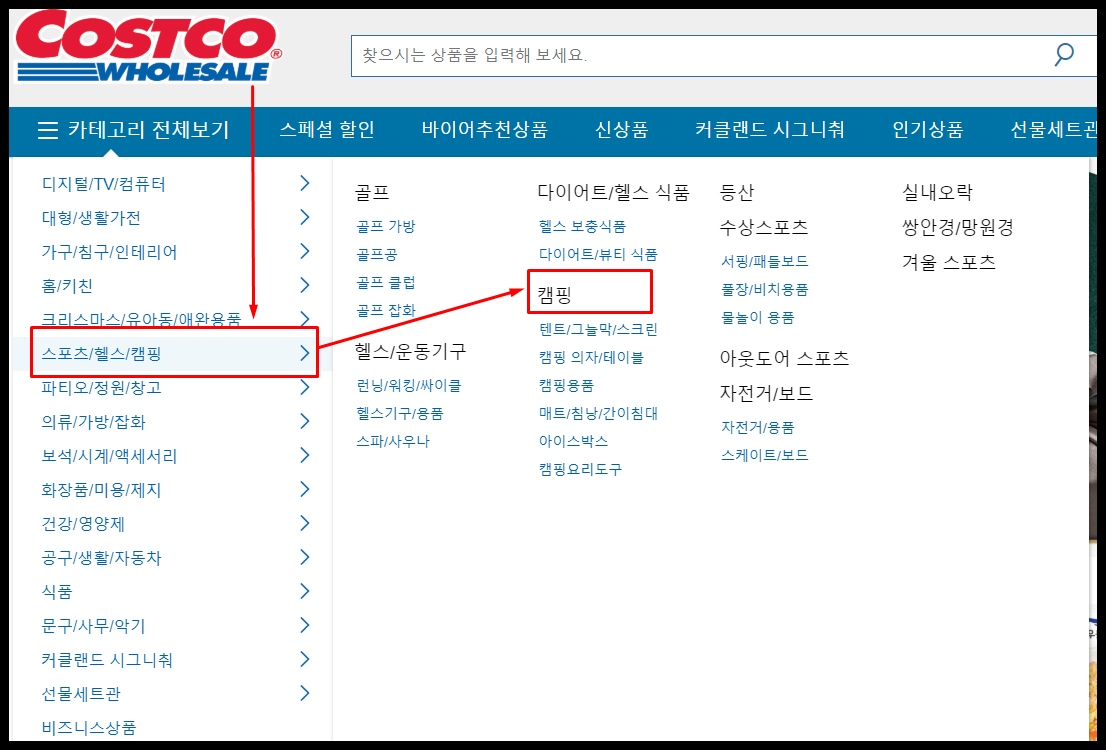The image size is (1106, 750).
Task: Open the 인기상품 tab
Action: [928, 130]
